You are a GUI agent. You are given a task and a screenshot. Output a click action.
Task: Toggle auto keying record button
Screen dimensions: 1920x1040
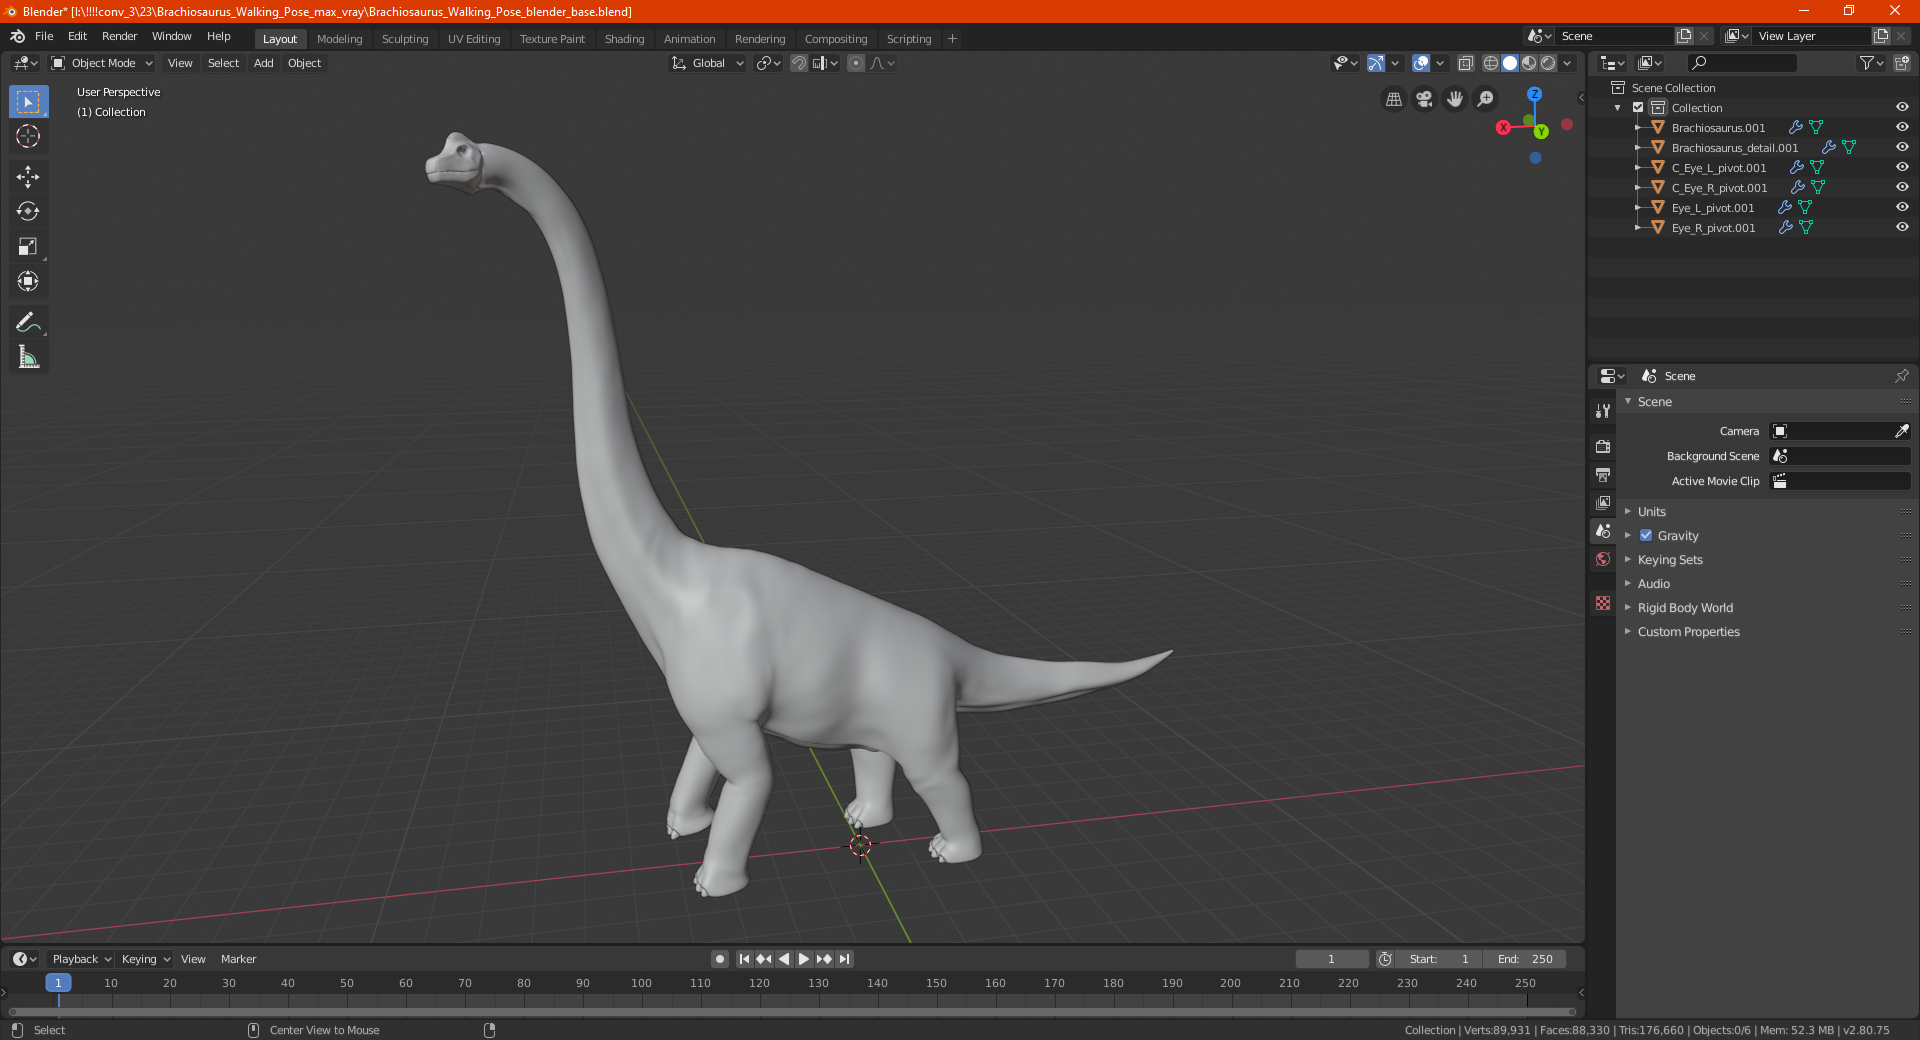(719, 959)
